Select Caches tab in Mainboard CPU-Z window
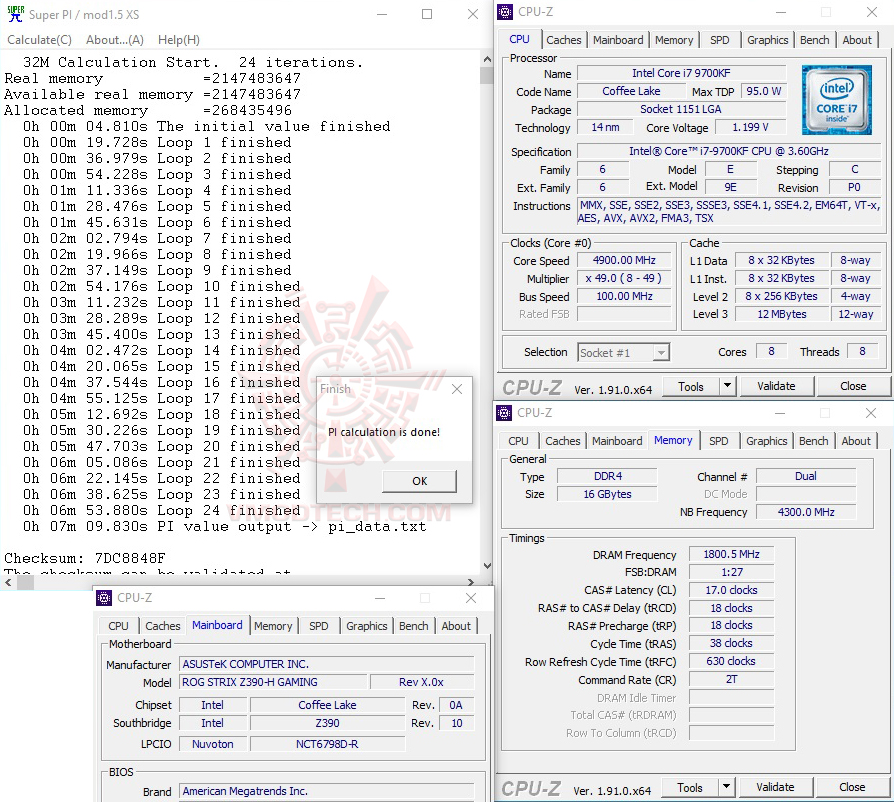This screenshot has height=802, width=894. (x=162, y=626)
